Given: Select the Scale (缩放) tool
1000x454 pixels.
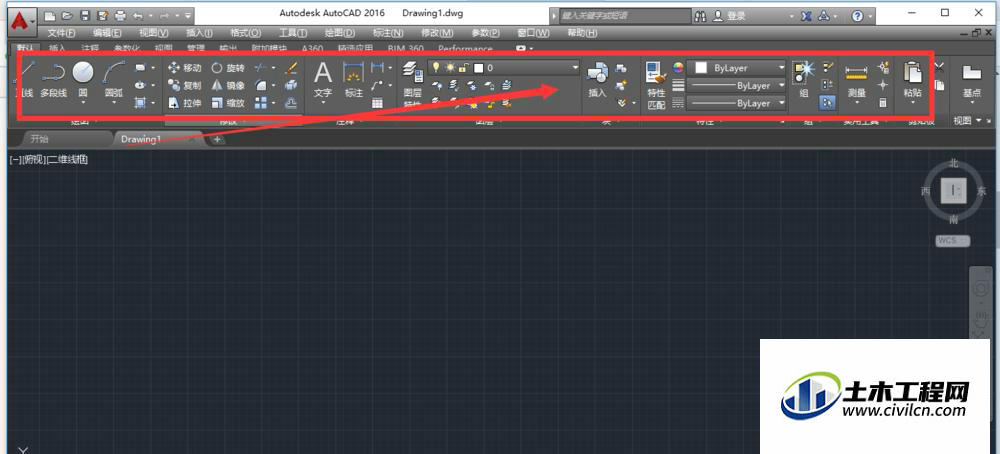Looking at the screenshot, I should coord(227,103).
